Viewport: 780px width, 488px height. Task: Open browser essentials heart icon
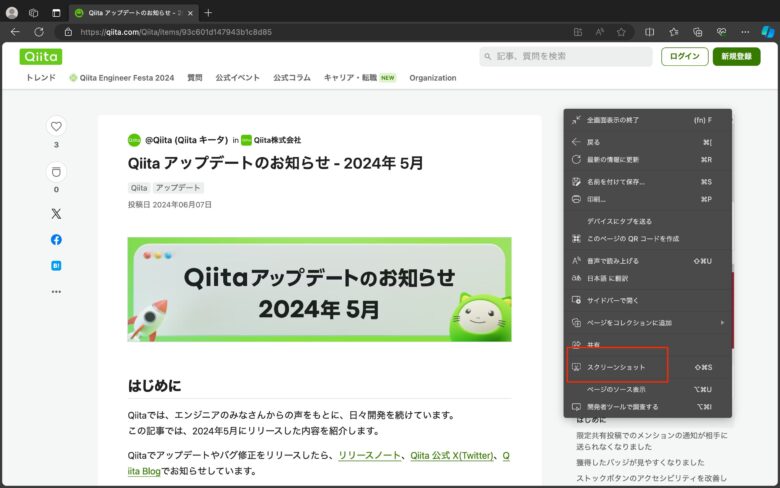pyautogui.click(x=721, y=32)
